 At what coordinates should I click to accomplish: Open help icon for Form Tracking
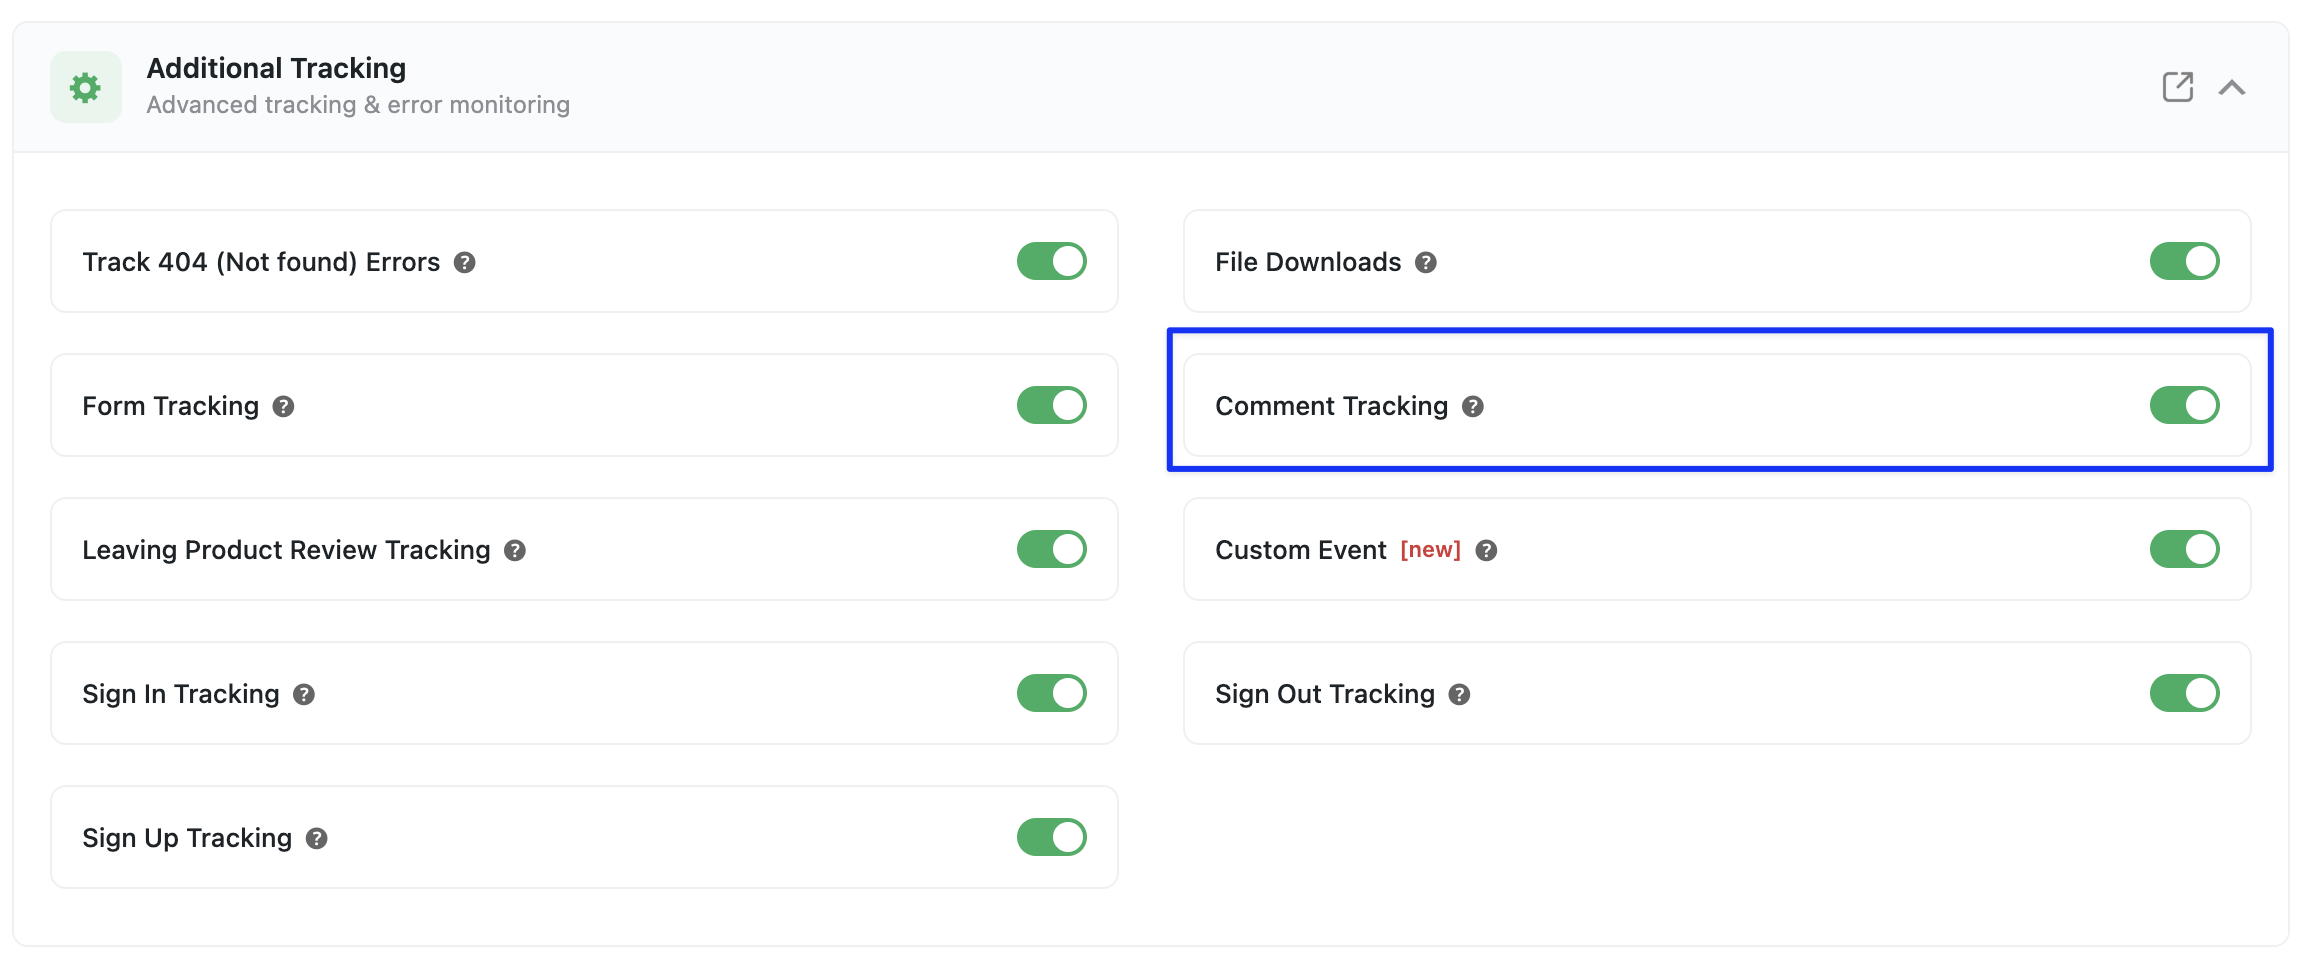(x=283, y=406)
